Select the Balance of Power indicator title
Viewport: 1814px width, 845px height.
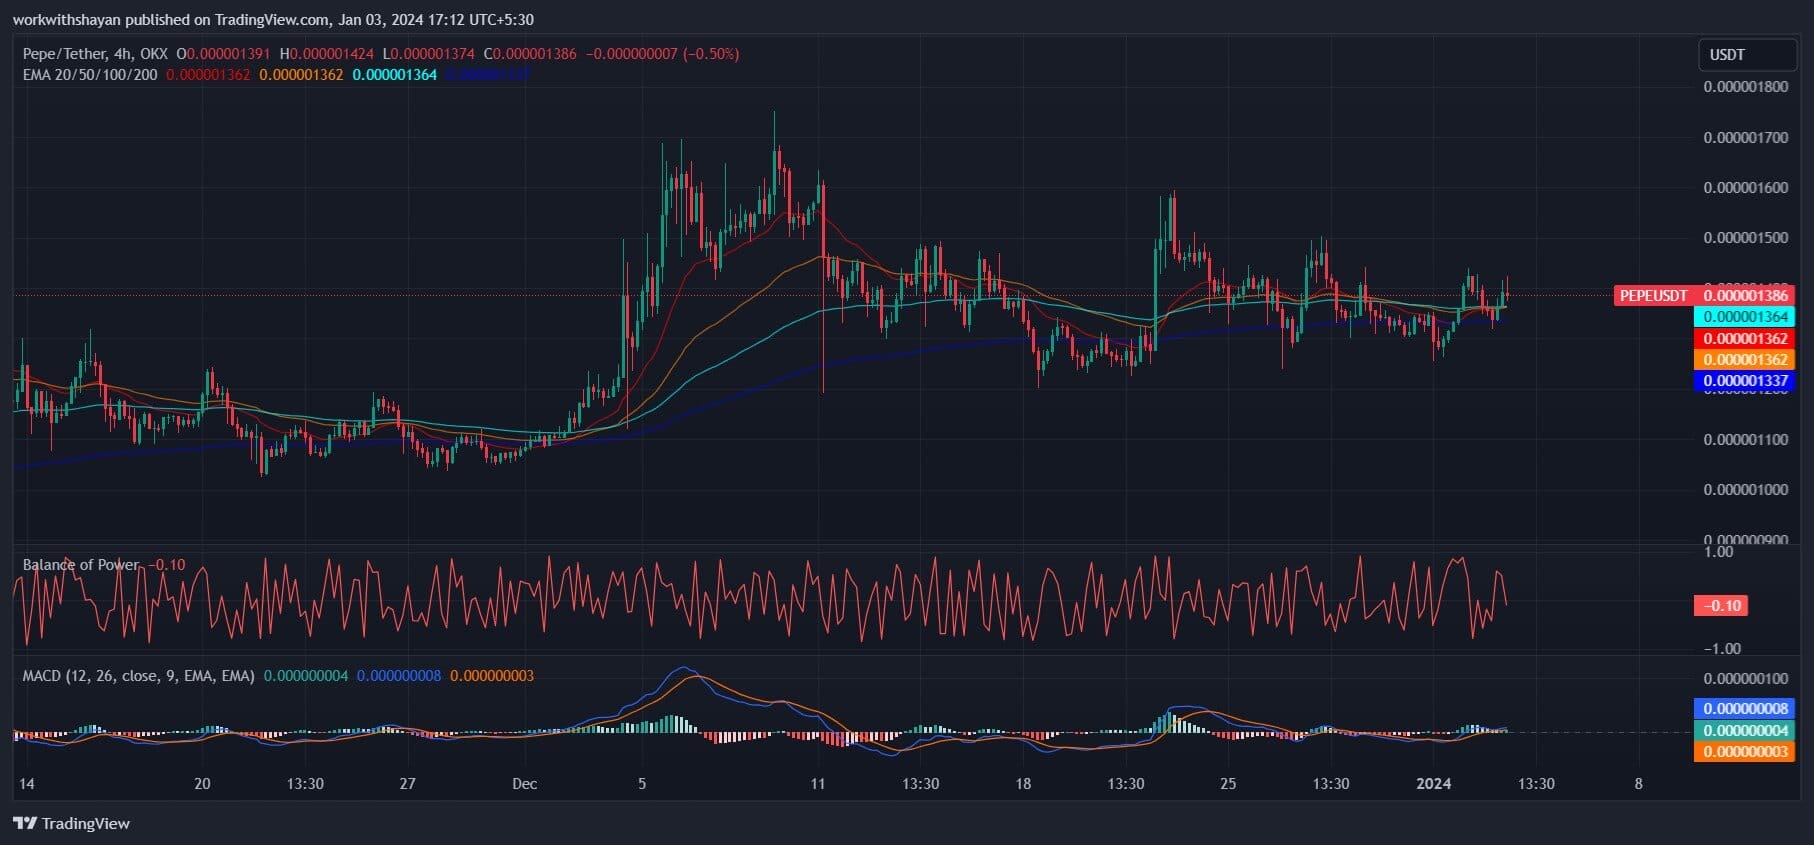pyautogui.click(x=81, y=565)
